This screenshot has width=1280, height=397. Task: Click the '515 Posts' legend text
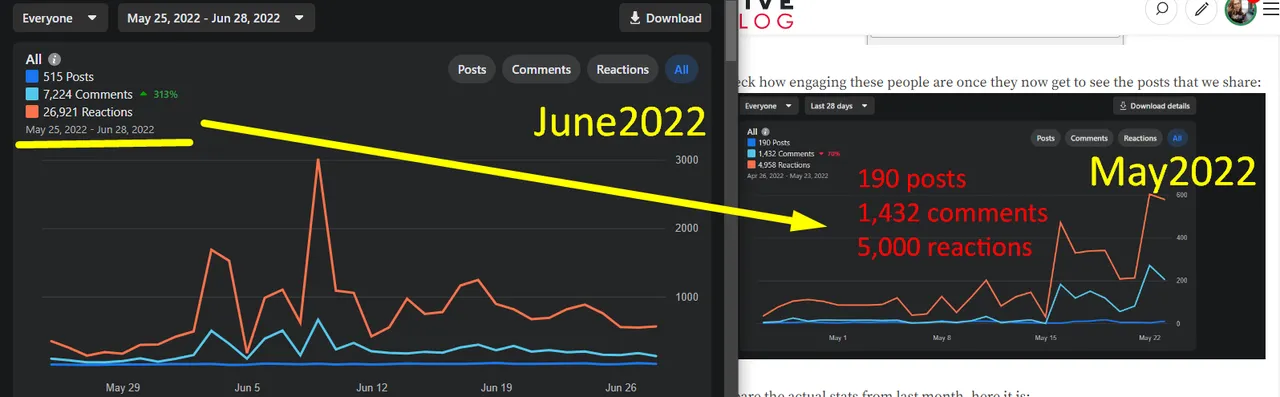(x=68, y=77)
